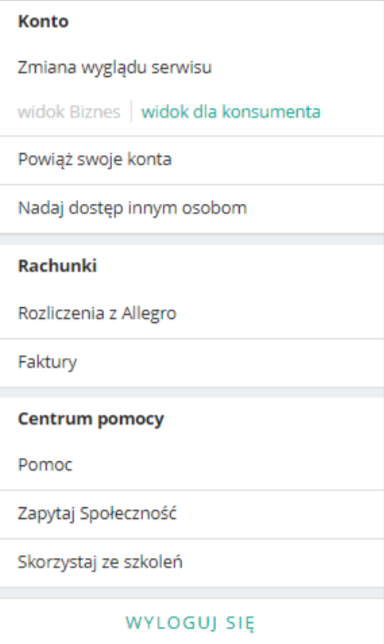Select the widok Biznes option
The image size is (384, 644).
[x=69, y=112]
